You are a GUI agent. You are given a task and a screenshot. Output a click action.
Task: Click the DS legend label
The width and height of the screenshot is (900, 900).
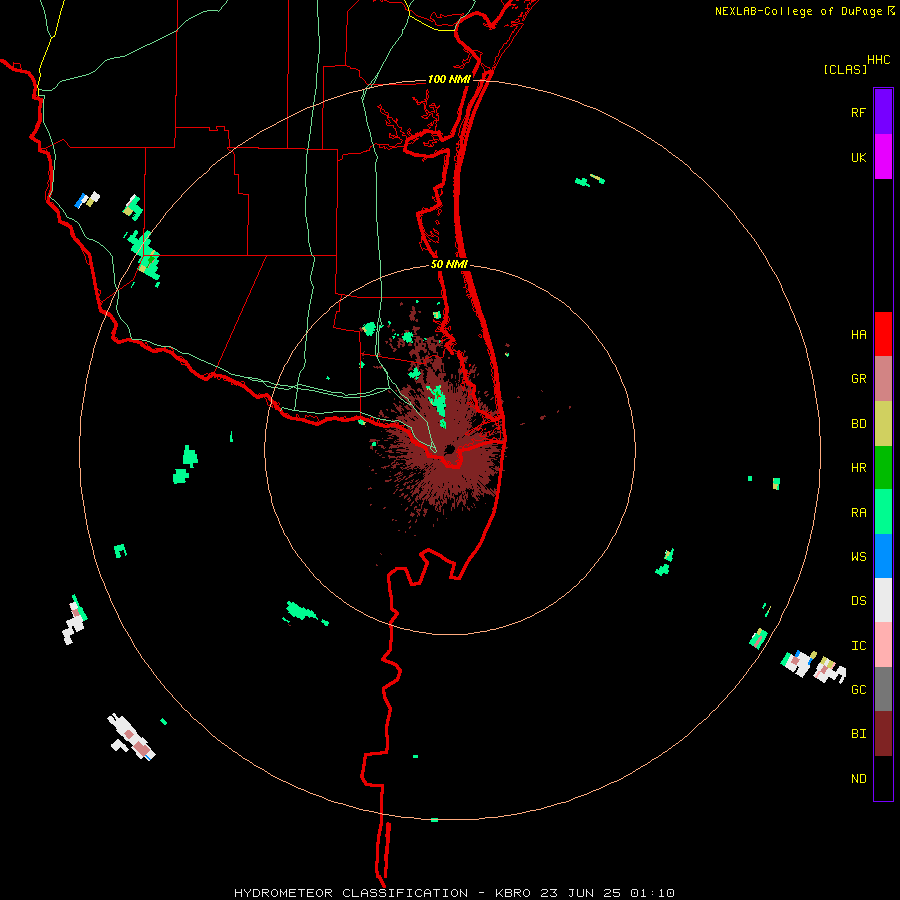coord(858,601)
